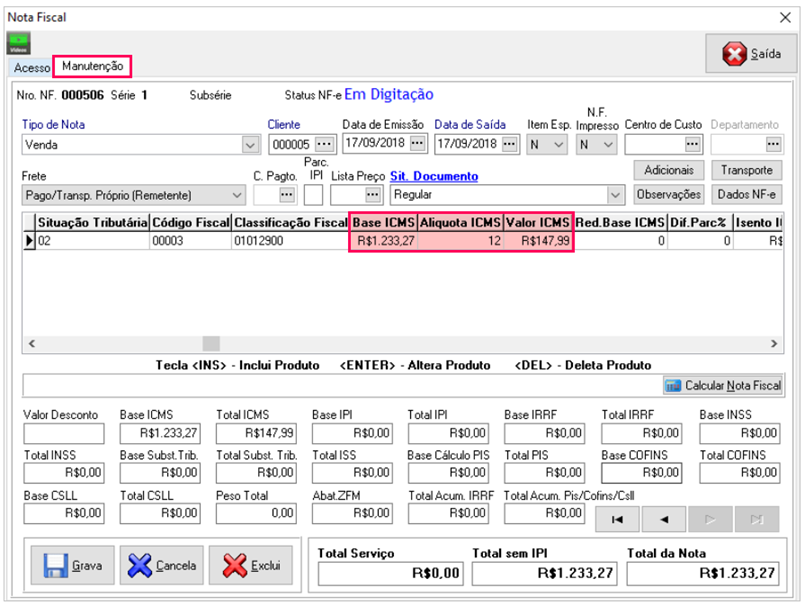The height and width of the screenshot is (605, 805).
Task: Open Data de Saída calendar picker
Action: point(510,144)
